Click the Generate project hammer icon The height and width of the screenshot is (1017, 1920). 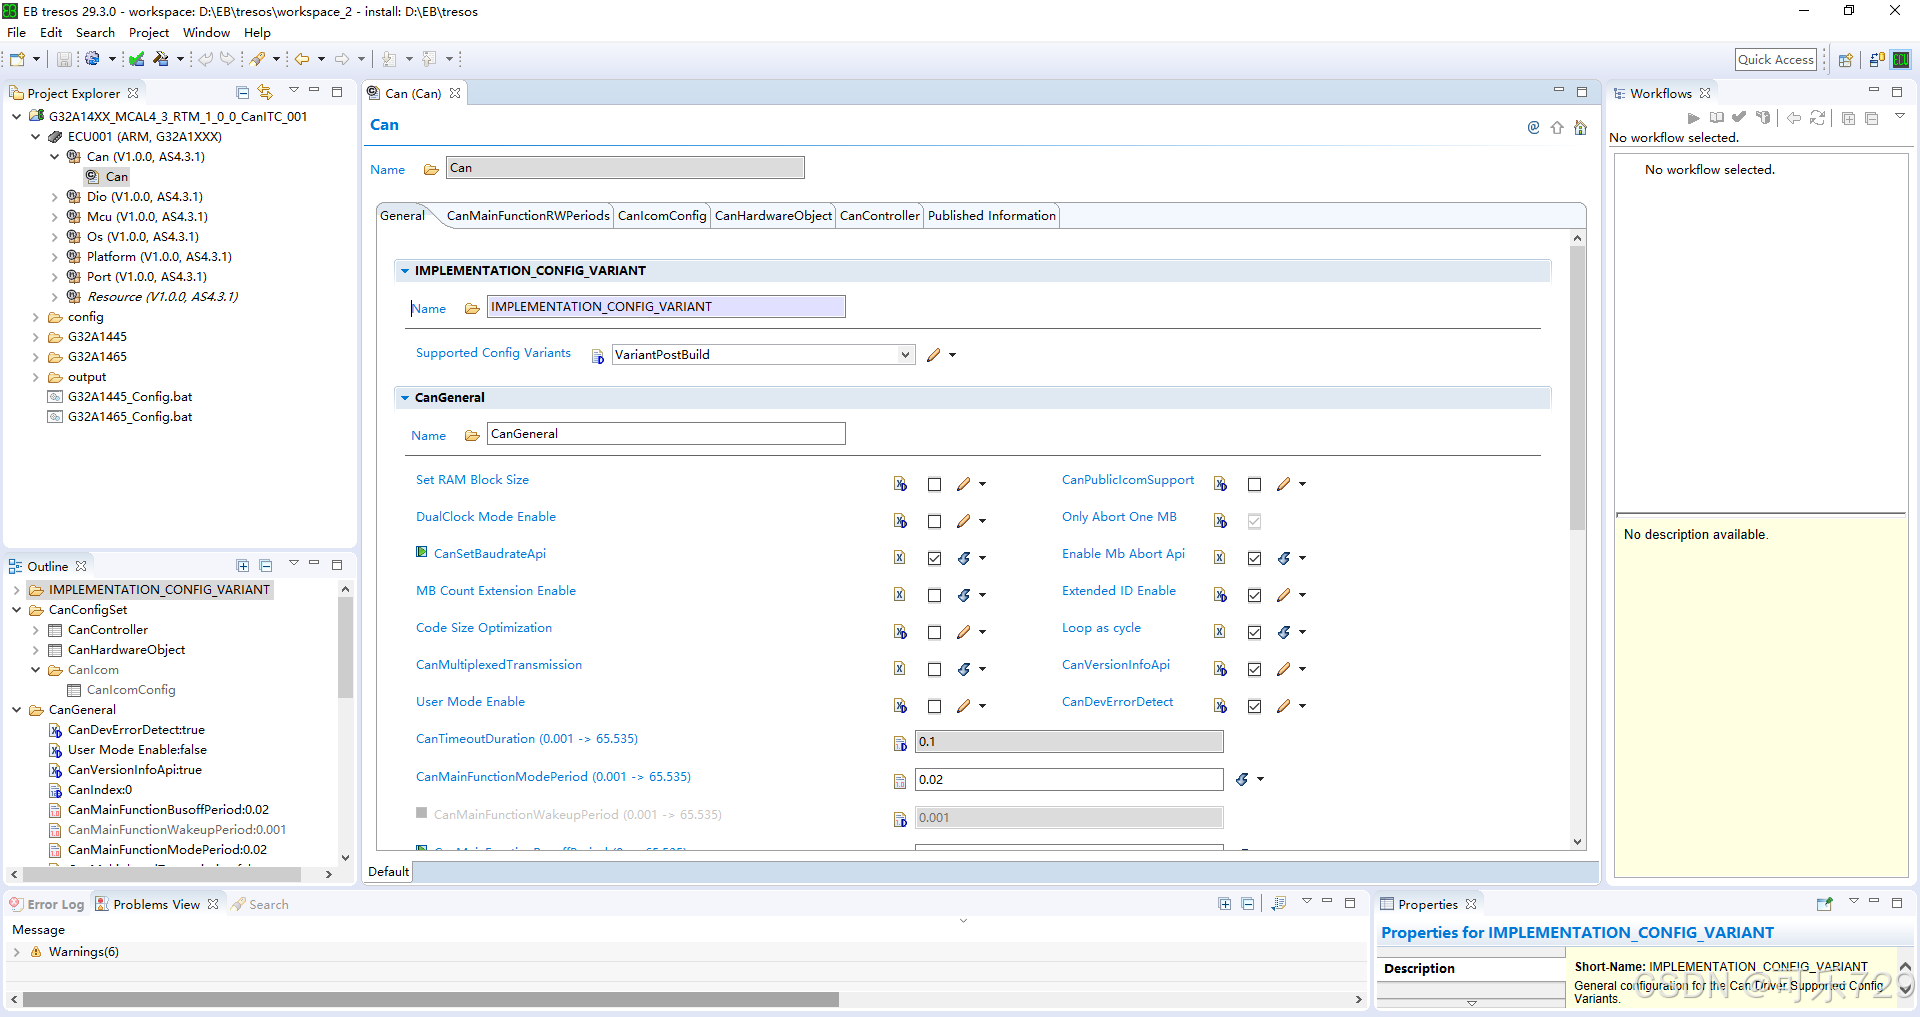161,59
